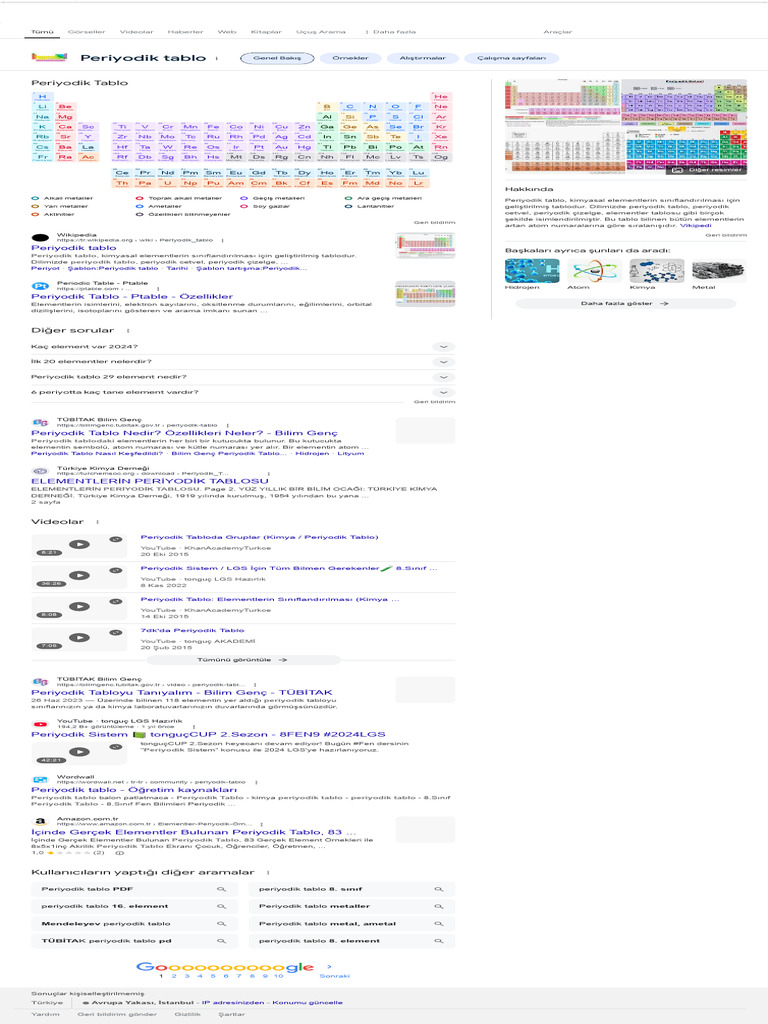Search related 'Mendeleyev periyodik tablo'
Viewport: 768px width, 1024px height.
pos(134,924)
